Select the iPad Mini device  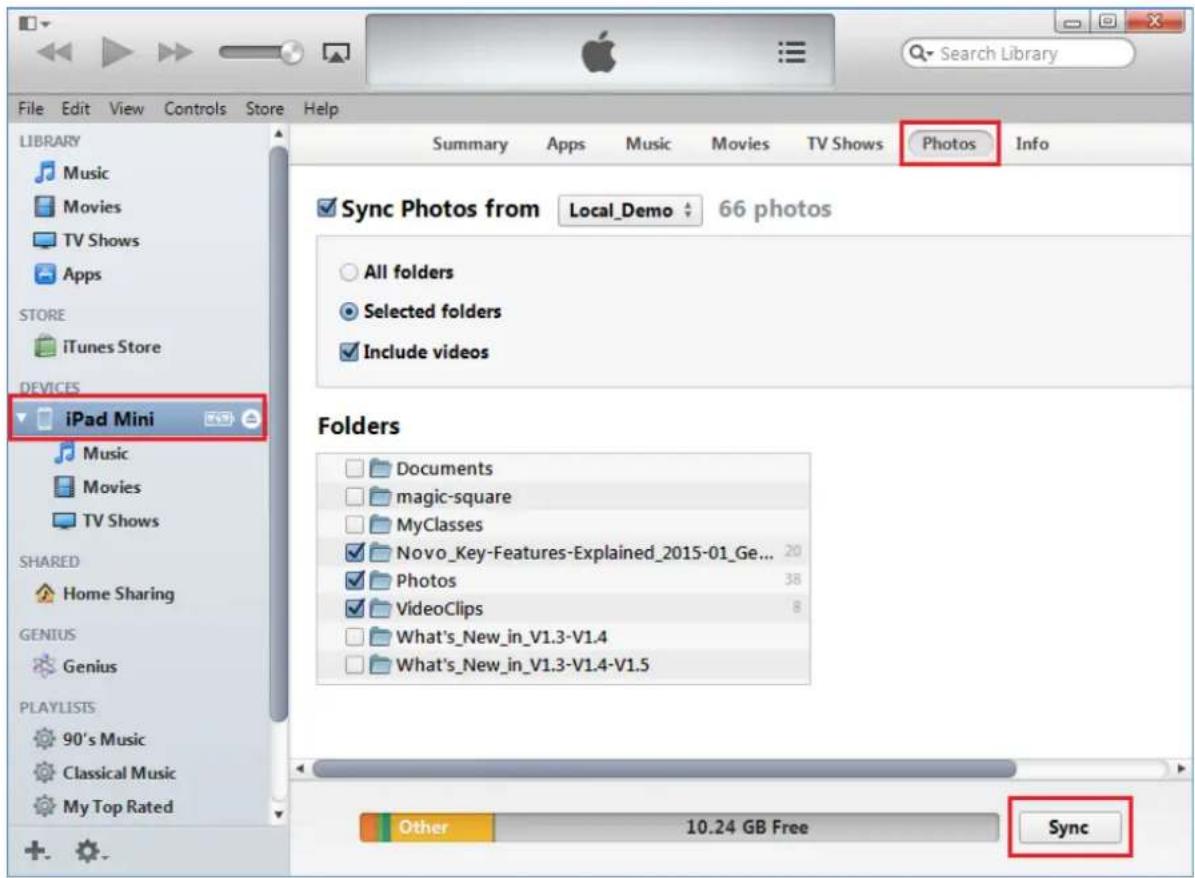(x=138, y=418)
